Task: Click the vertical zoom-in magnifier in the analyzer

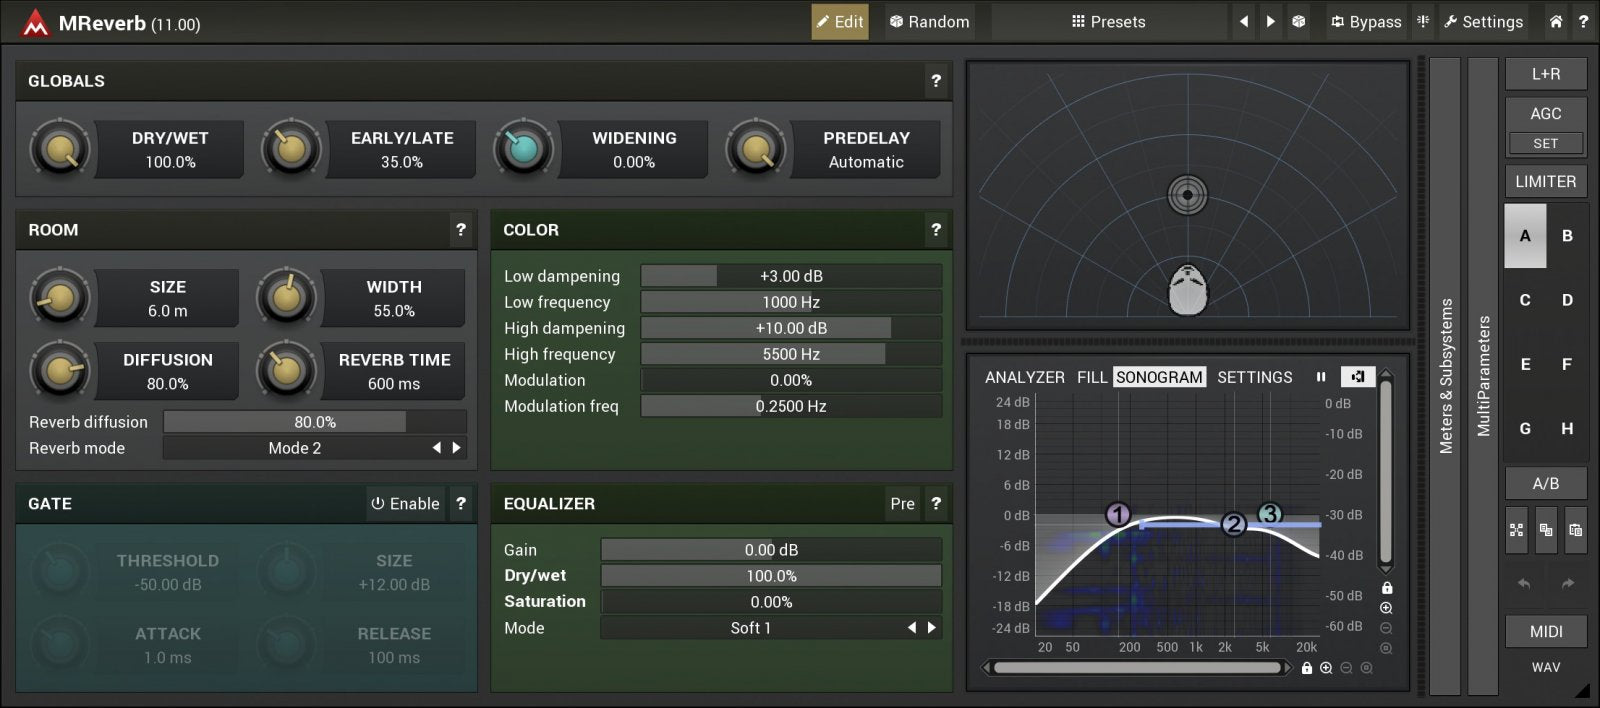Action: click(x=1387, y=608)
